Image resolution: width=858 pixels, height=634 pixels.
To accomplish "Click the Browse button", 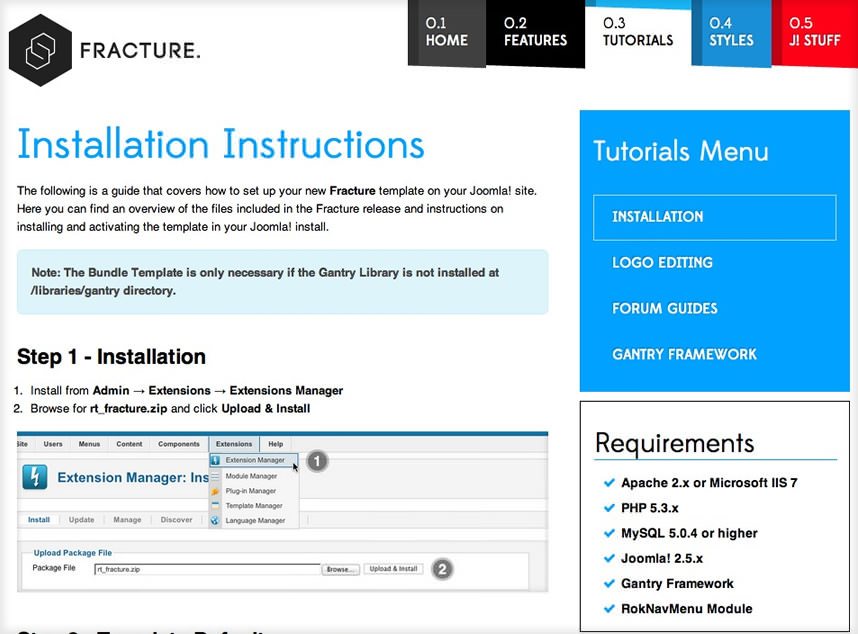I will click(x=340, y=569).
